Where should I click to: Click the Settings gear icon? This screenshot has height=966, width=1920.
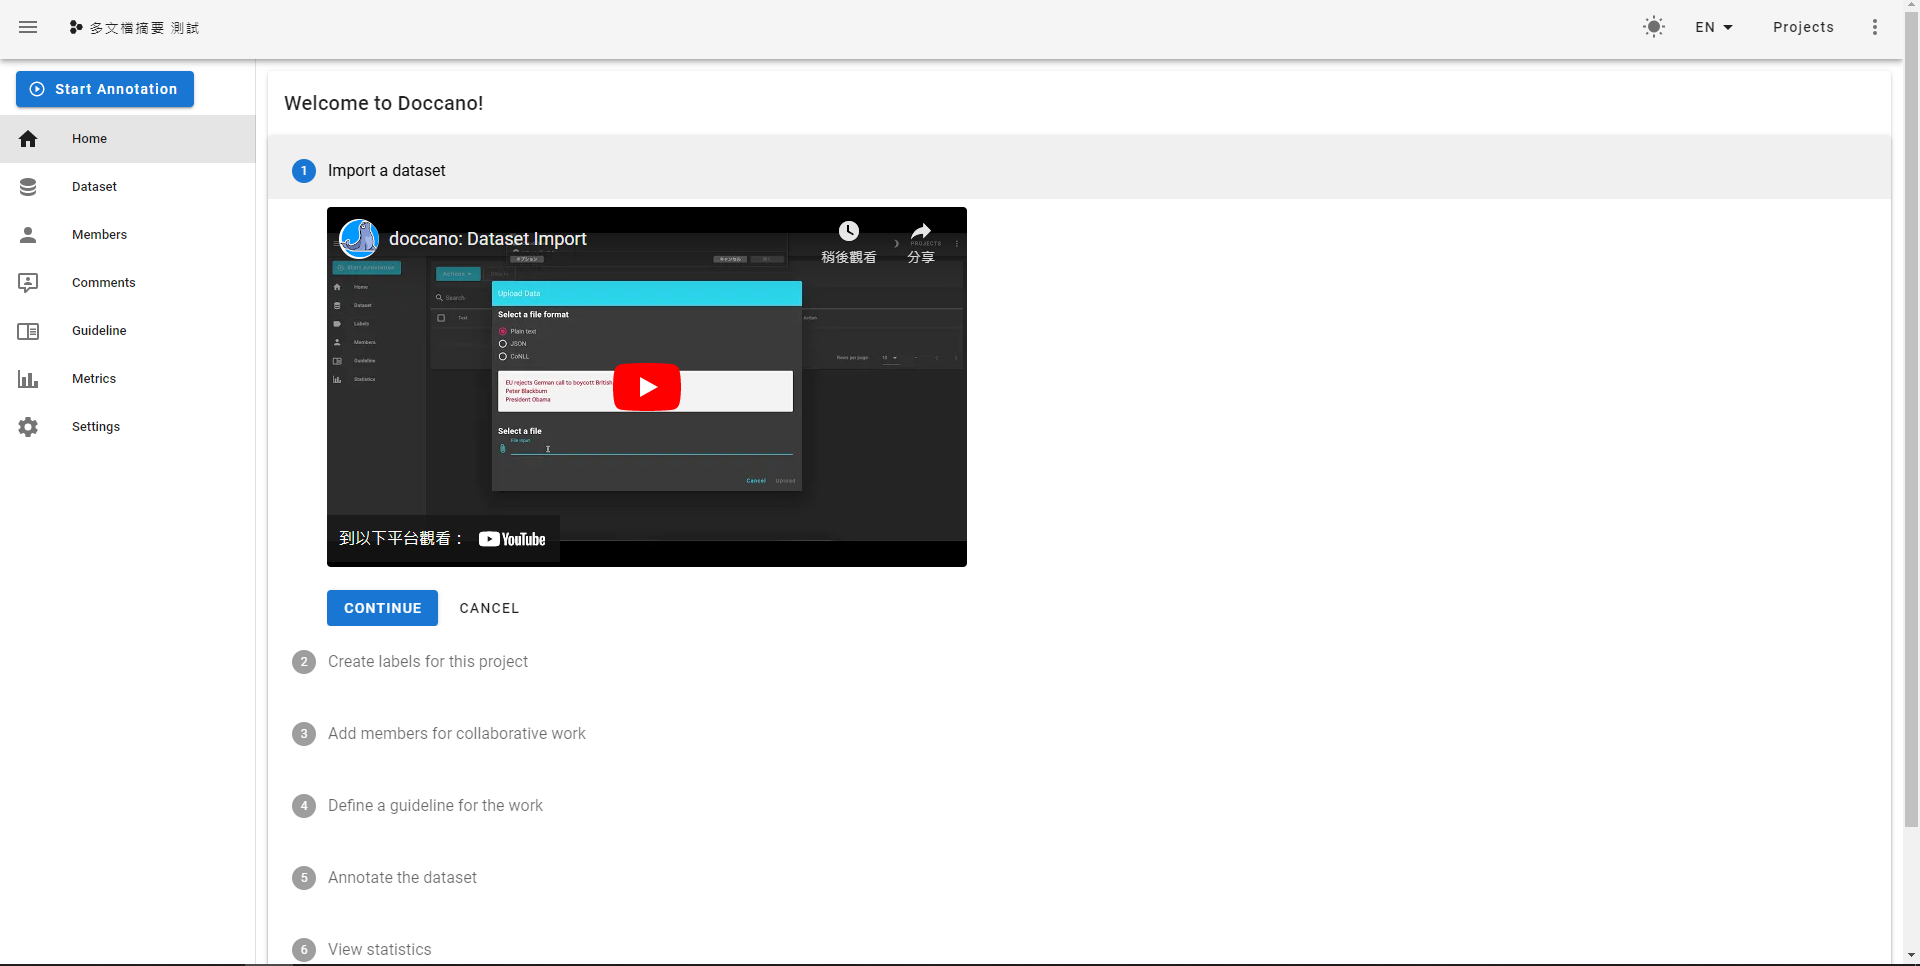coord(28,427)
